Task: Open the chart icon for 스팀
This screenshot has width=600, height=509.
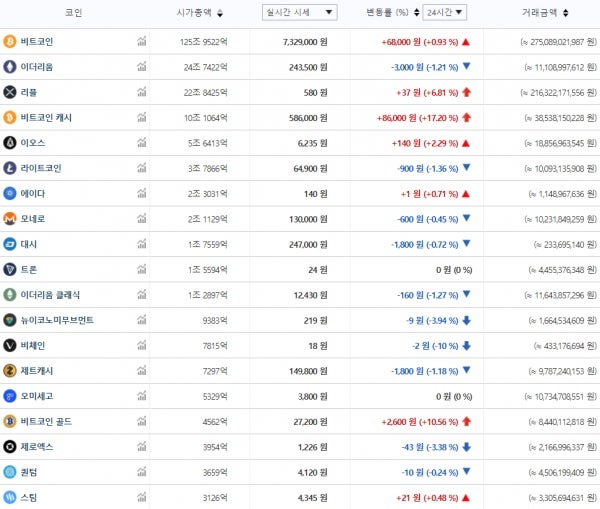Action: tap(142, 497)
